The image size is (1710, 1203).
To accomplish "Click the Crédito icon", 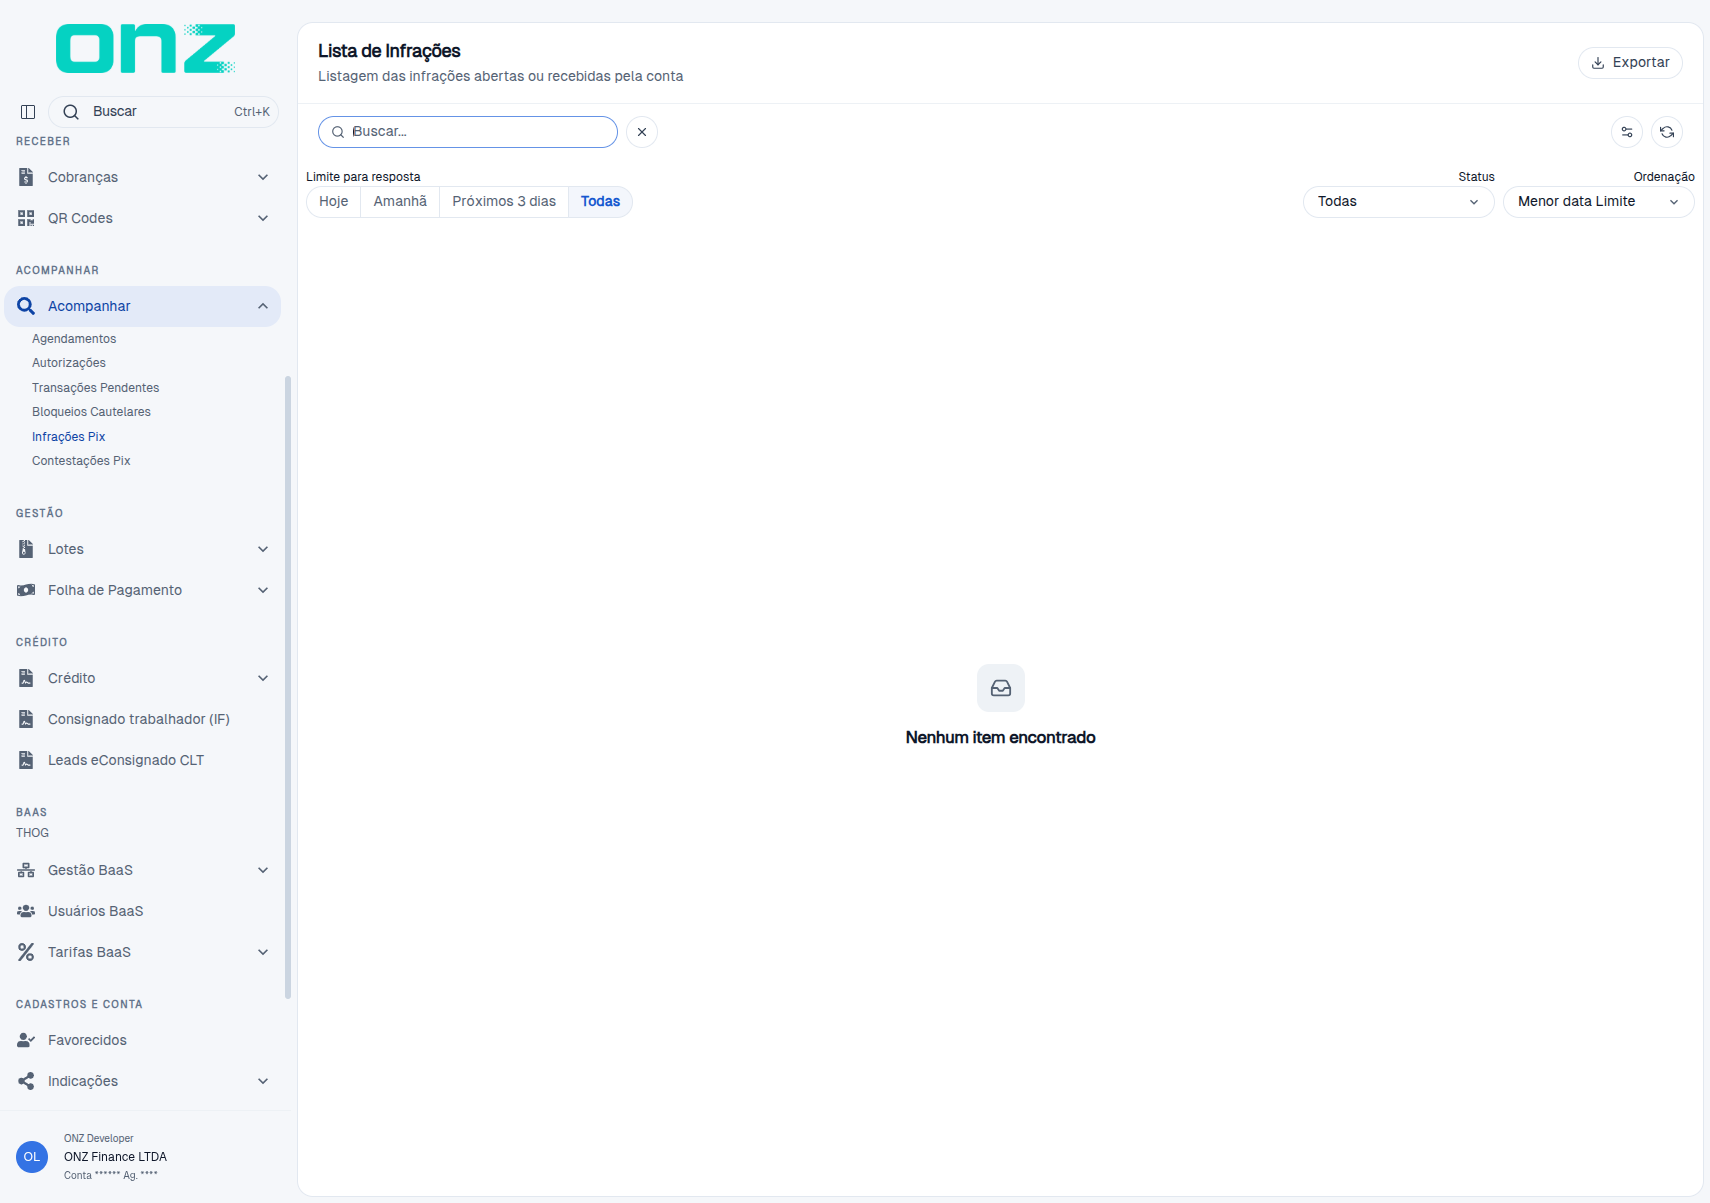I will point(26,678).
